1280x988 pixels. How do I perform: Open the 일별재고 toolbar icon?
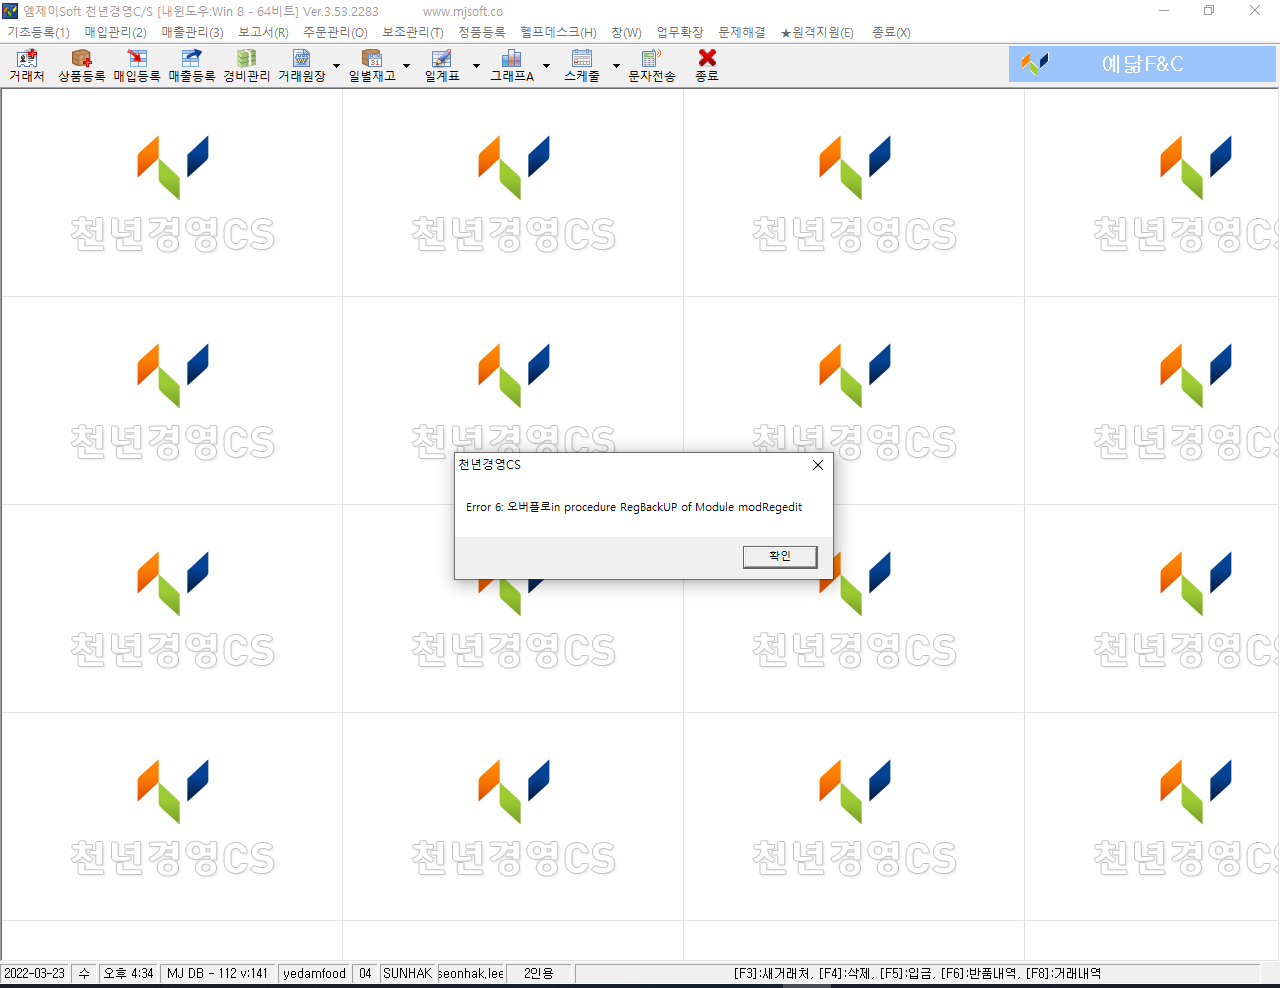pos(372,66)
